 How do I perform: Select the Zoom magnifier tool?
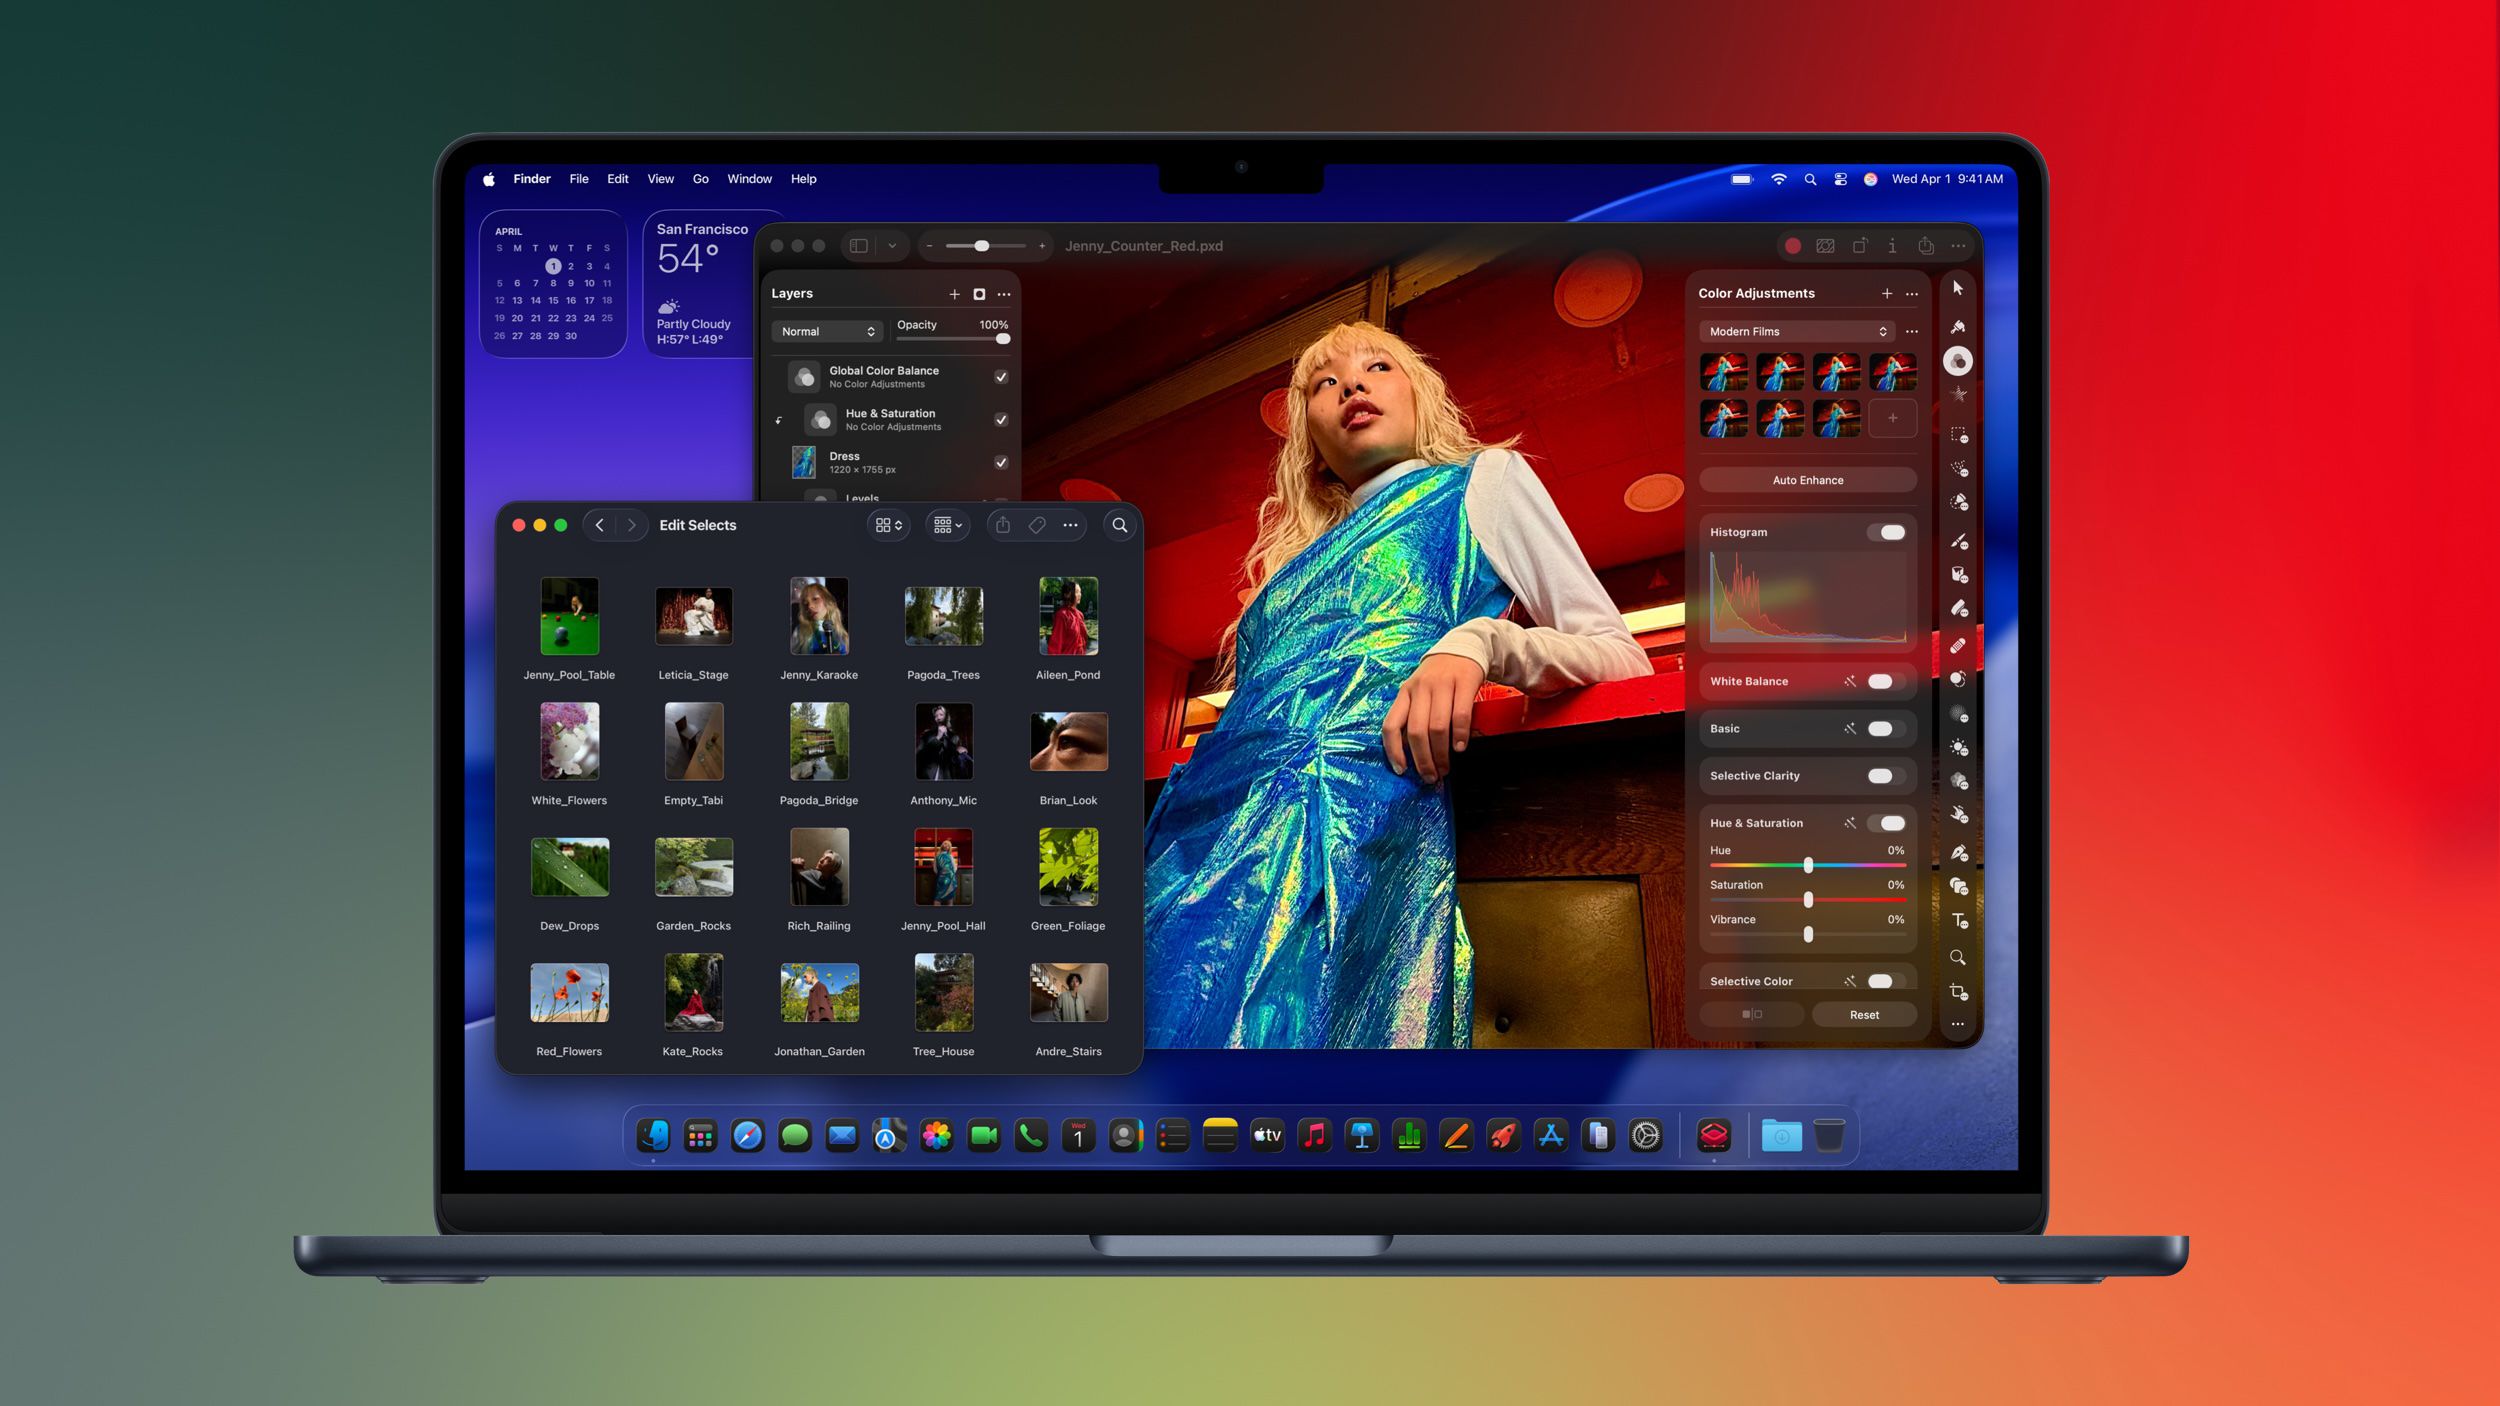[1958, 957]
